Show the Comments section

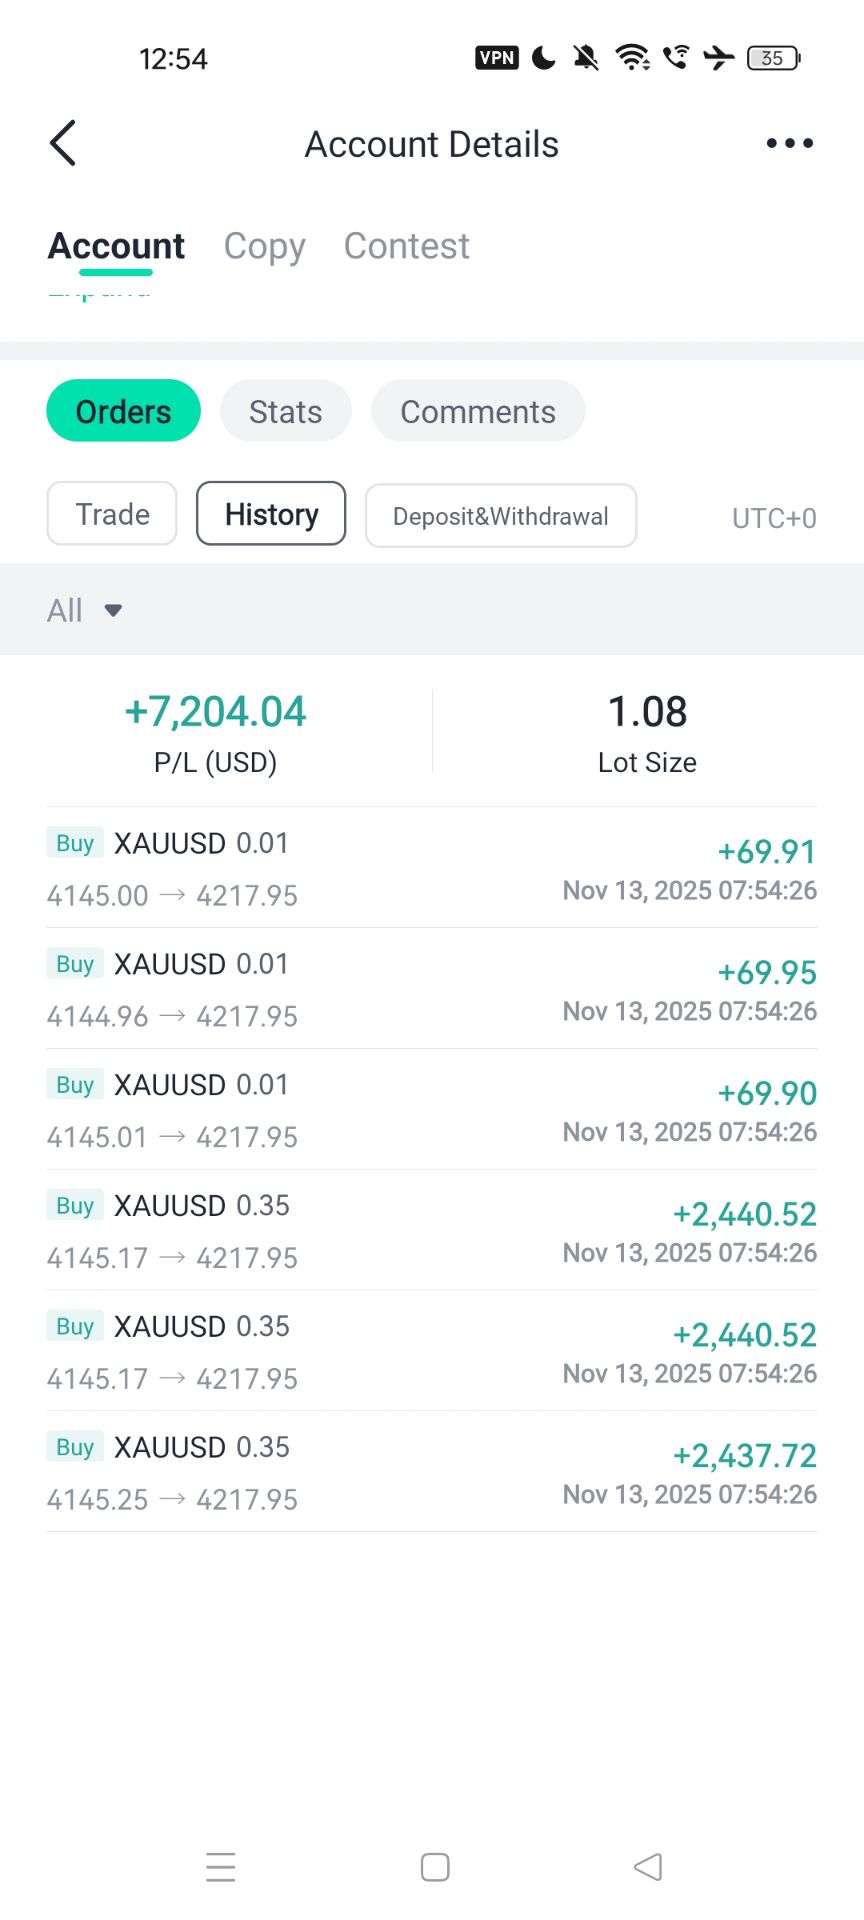pos(477,411)
